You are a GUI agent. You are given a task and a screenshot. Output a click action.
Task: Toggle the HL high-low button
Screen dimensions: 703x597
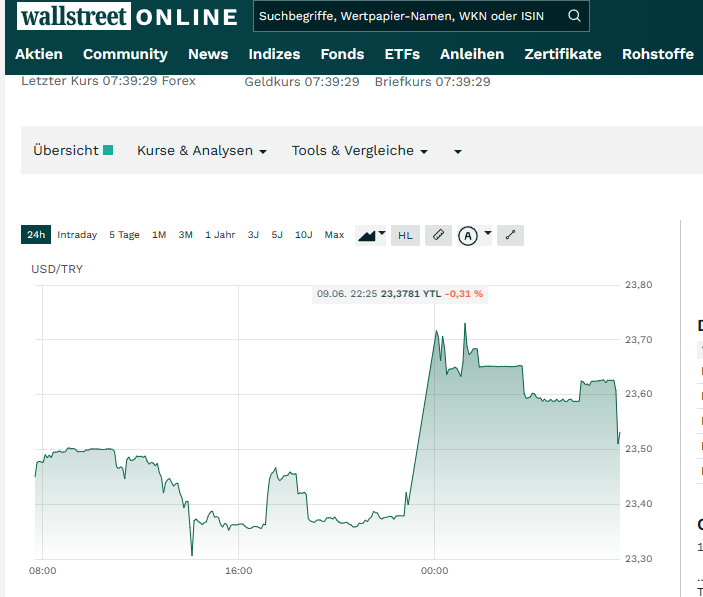405,235
